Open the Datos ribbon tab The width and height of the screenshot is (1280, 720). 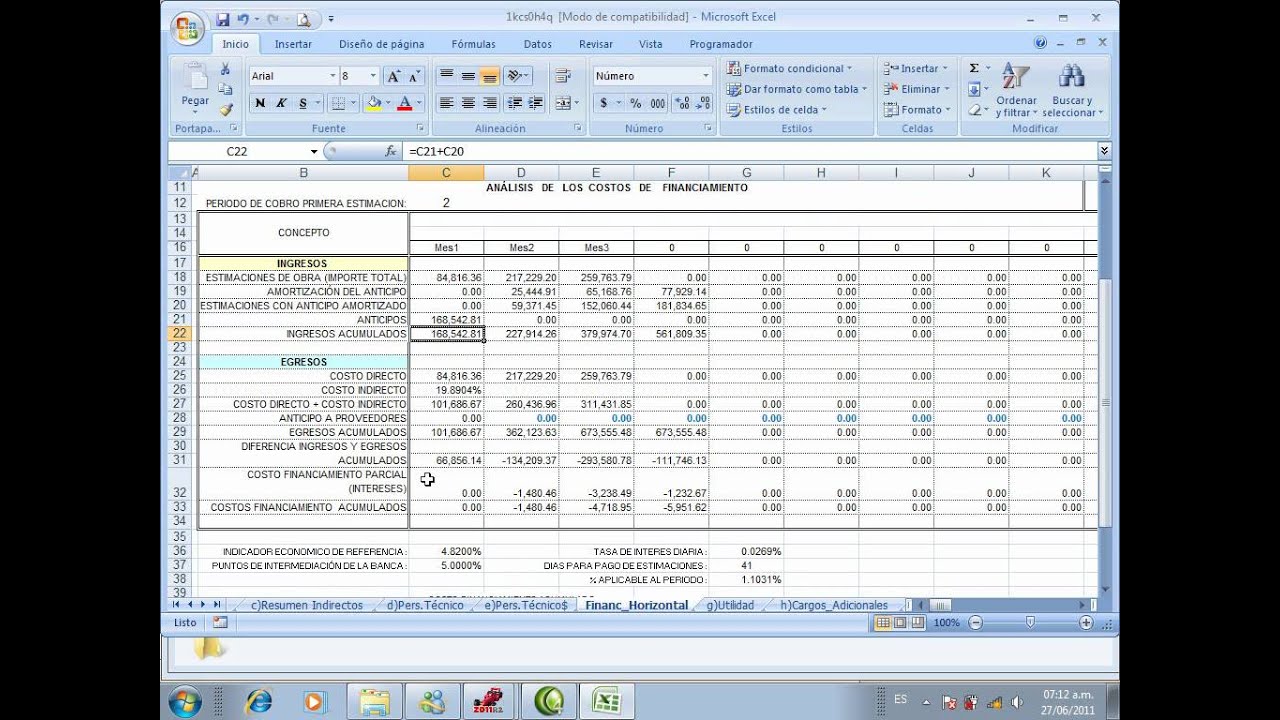tap(537, 44)
